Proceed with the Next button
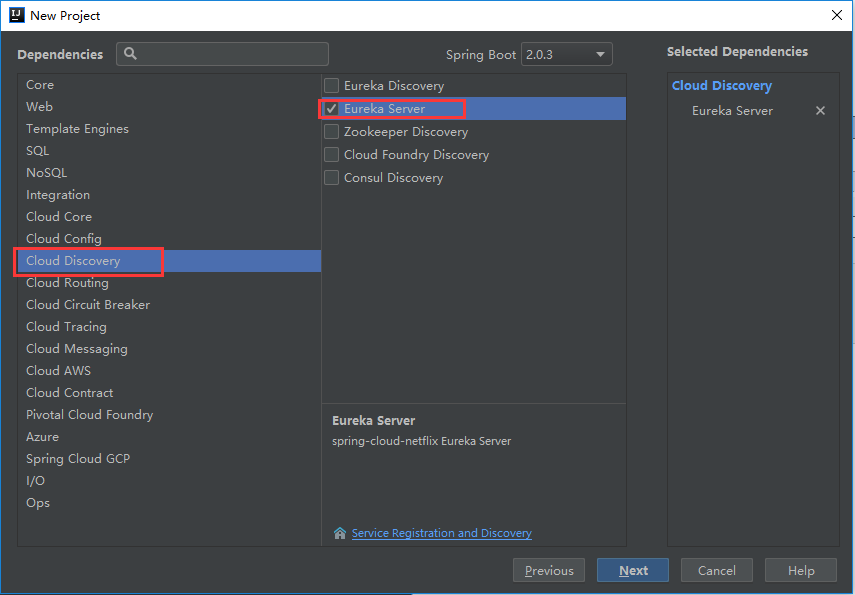This screenshot has width=855, height=595. pyautogui.click(x=633, y=570)
